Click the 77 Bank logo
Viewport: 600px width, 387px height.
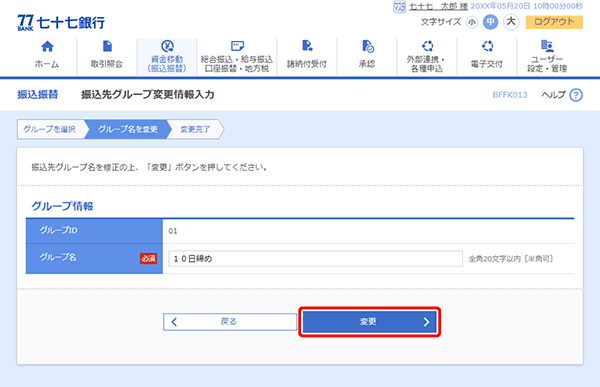tap(61, 23)
